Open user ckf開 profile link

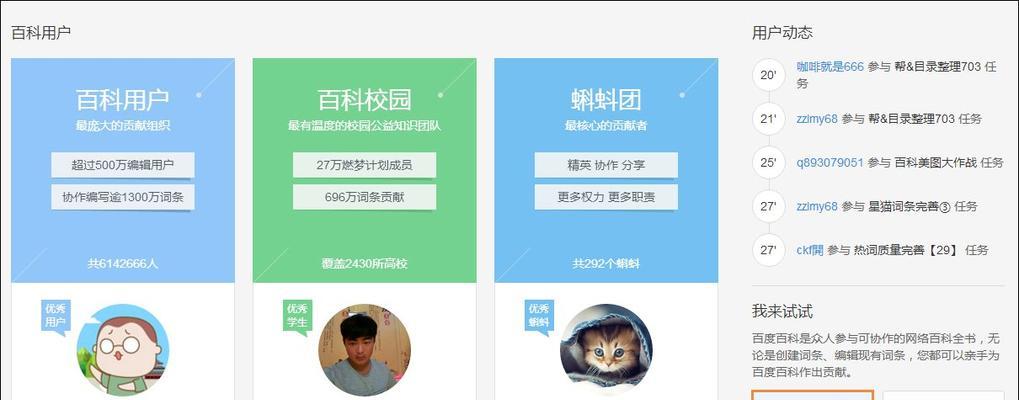pos(810,250)
